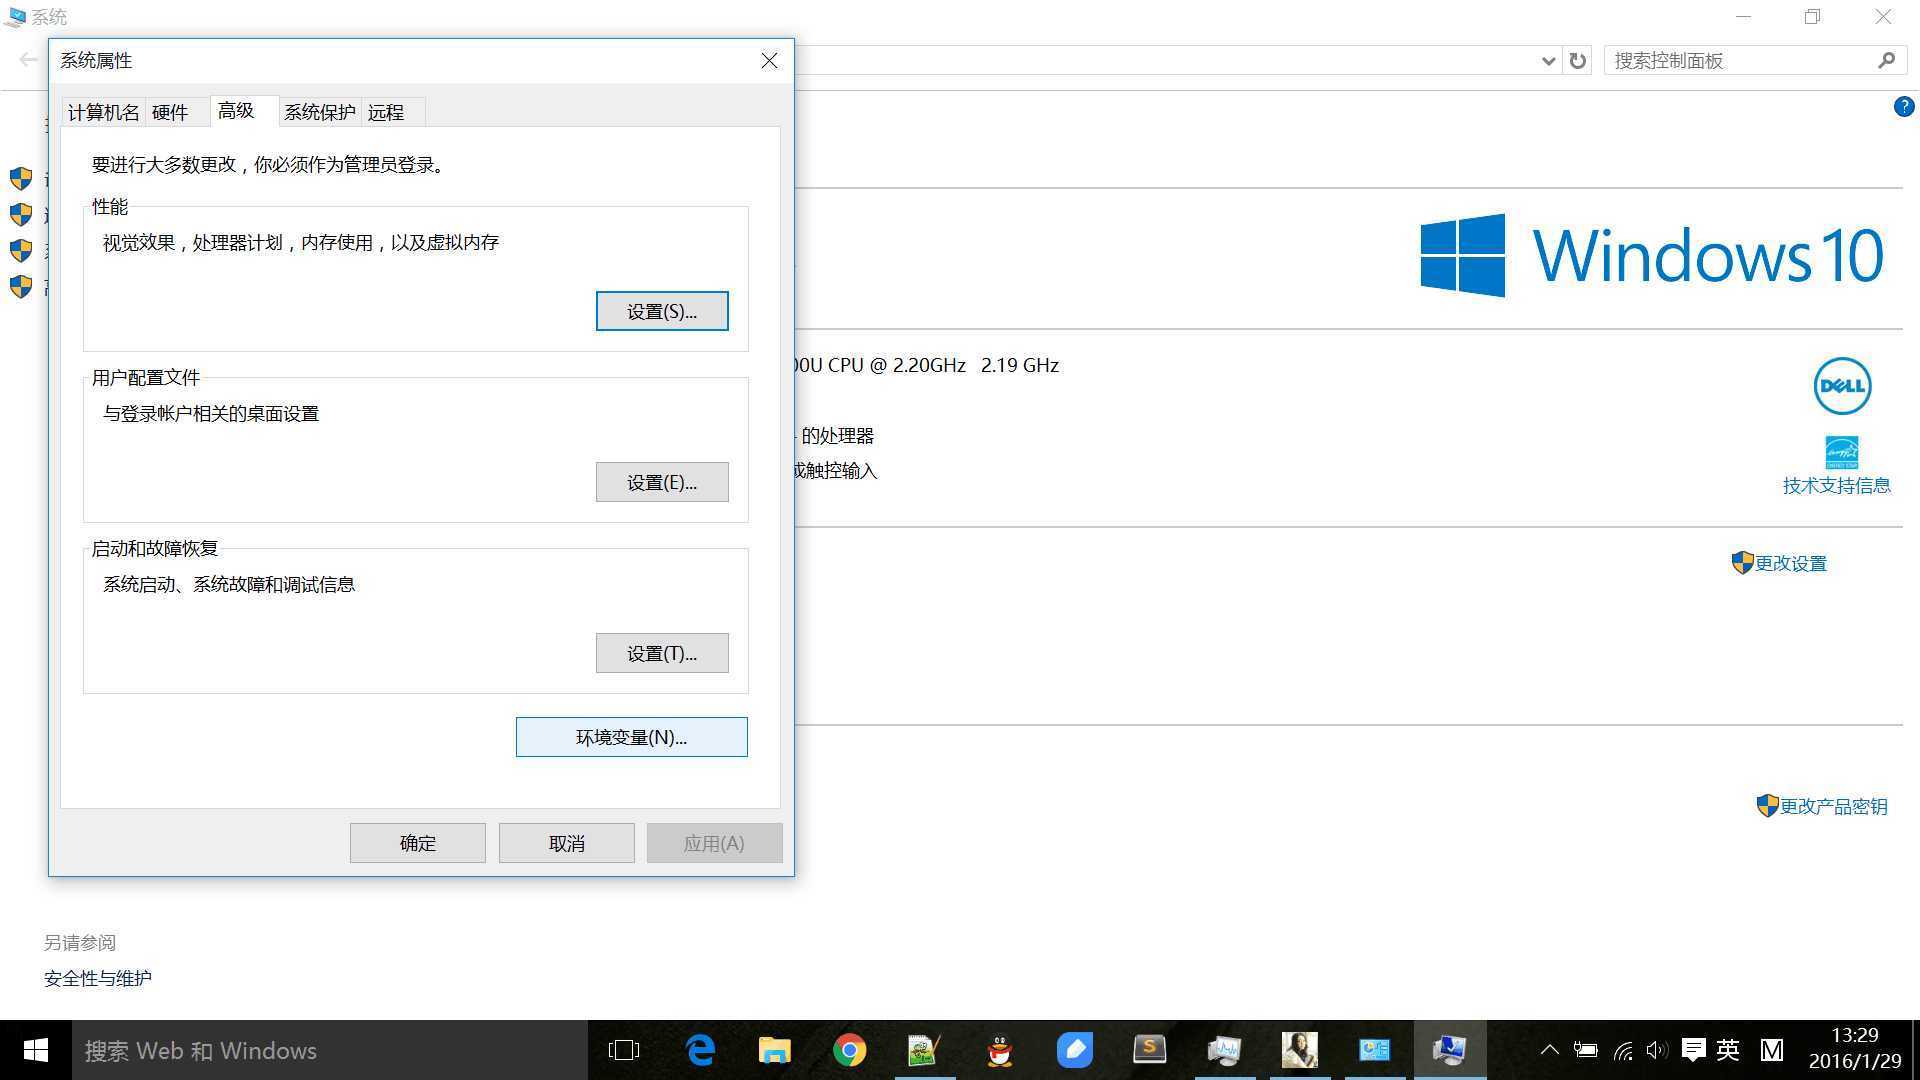Click 设置(S) performance settings button
Viewport: 1920px width, 1080px height.
(662, 311)
